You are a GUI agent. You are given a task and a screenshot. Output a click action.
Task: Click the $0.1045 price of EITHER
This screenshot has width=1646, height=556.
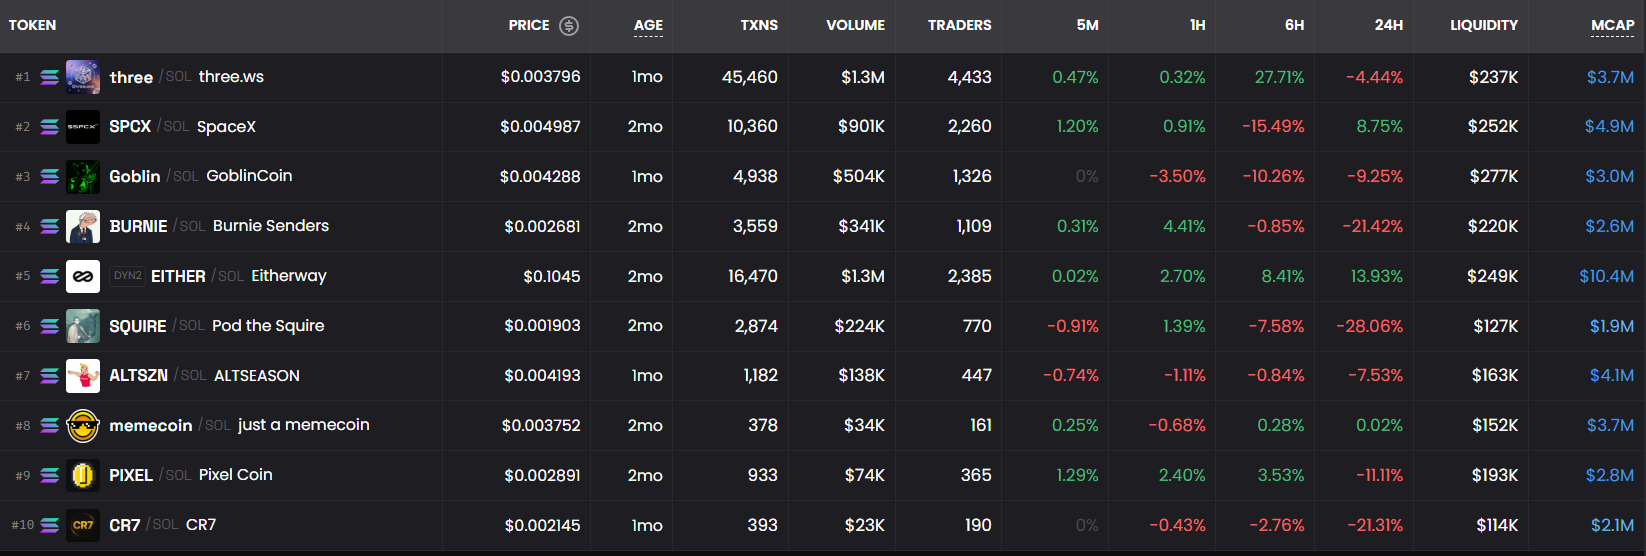(551, 276)
